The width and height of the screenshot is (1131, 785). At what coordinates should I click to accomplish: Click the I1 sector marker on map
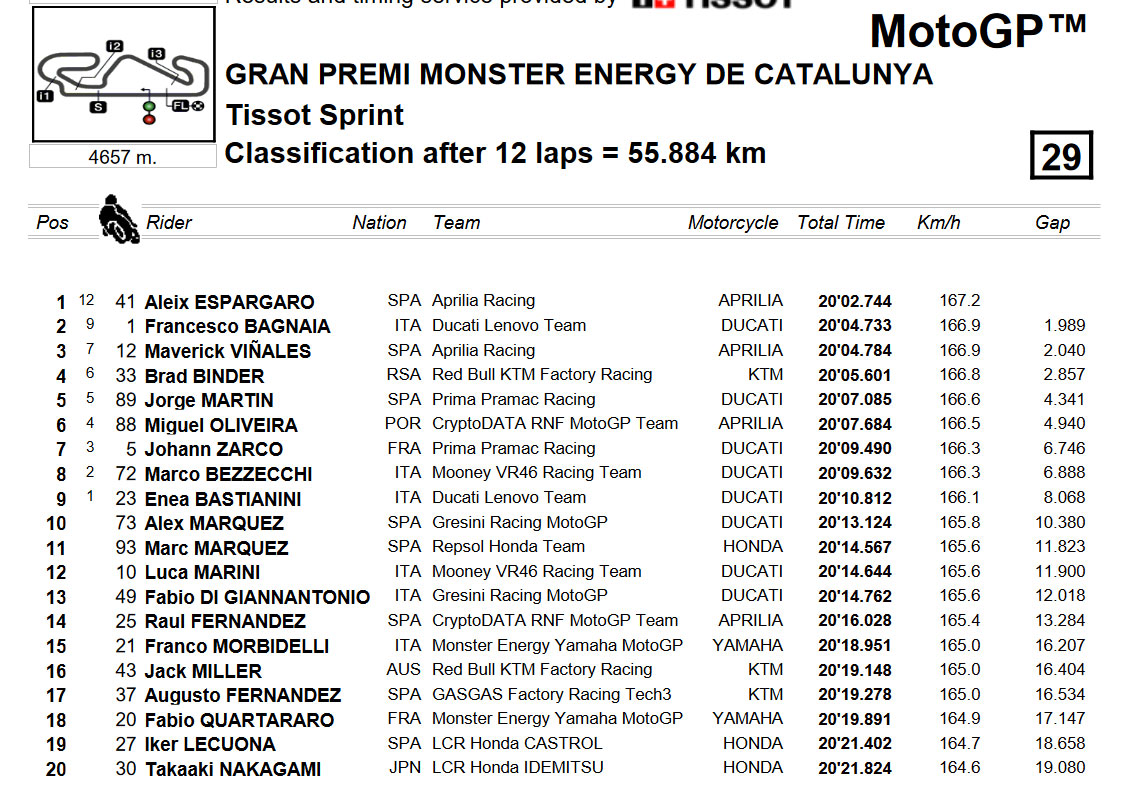click(x=45, y=95)
